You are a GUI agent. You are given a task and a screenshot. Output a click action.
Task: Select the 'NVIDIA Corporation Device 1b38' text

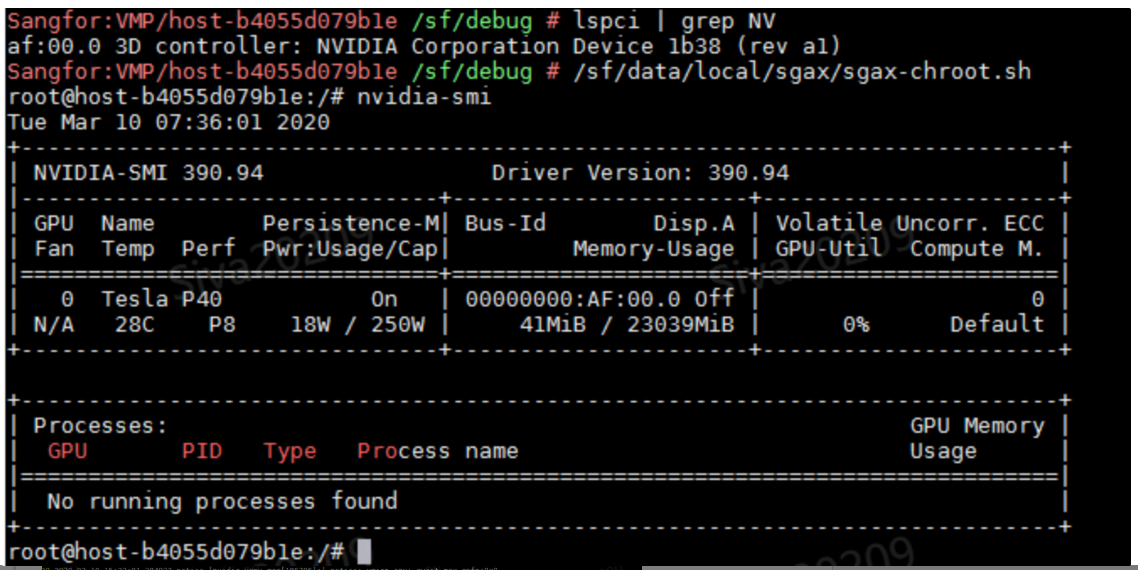[x=518, y=47]
